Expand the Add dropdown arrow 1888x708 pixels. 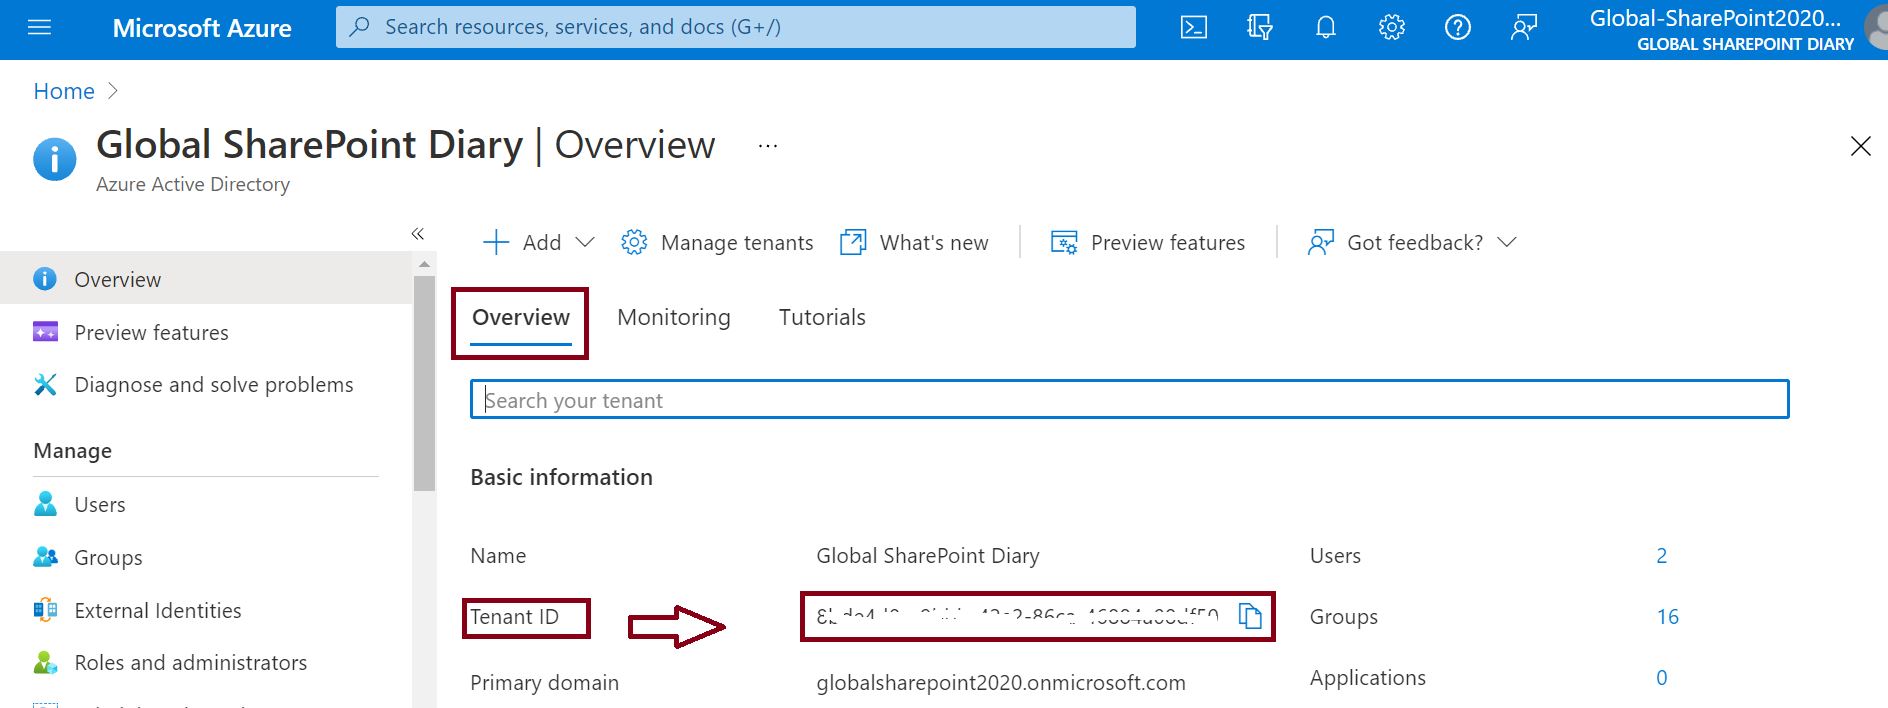pyautogui.click(x=586, y=242)
